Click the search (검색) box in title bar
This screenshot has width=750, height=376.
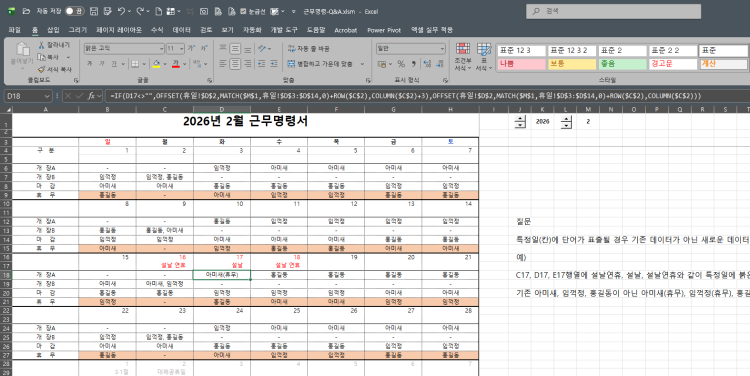613,11
